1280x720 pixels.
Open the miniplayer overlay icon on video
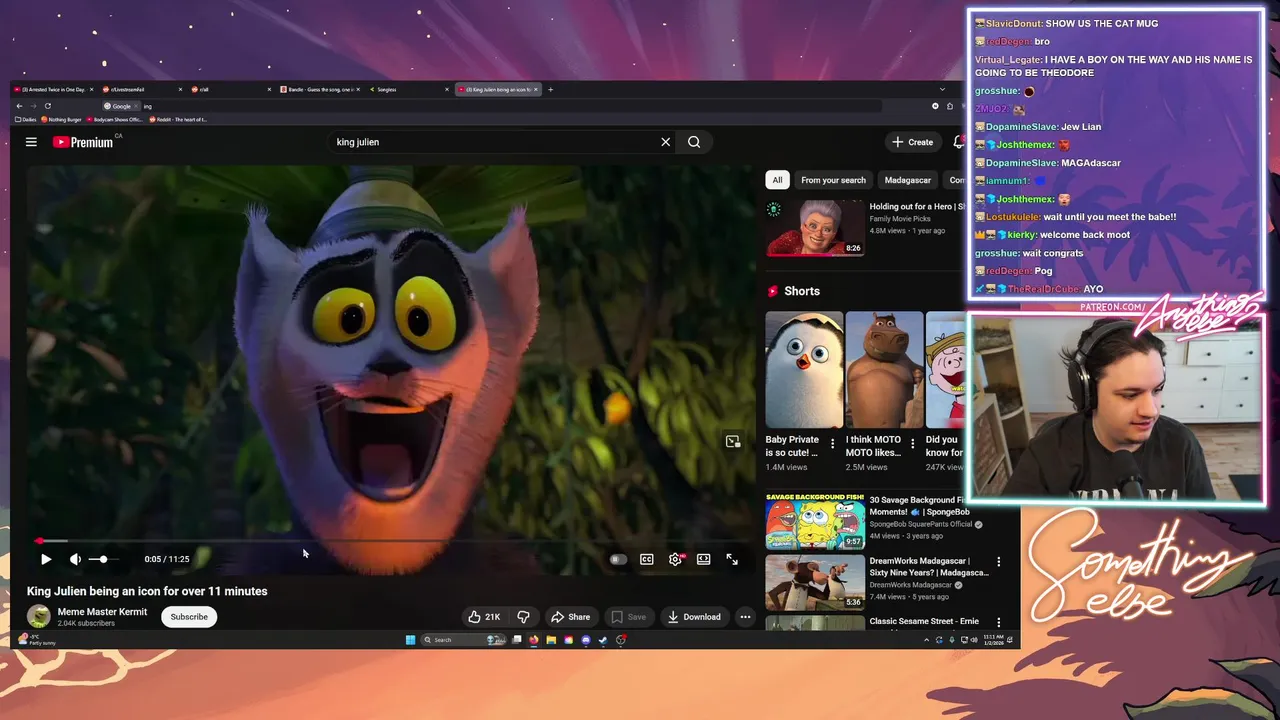[x=733, y=441]
